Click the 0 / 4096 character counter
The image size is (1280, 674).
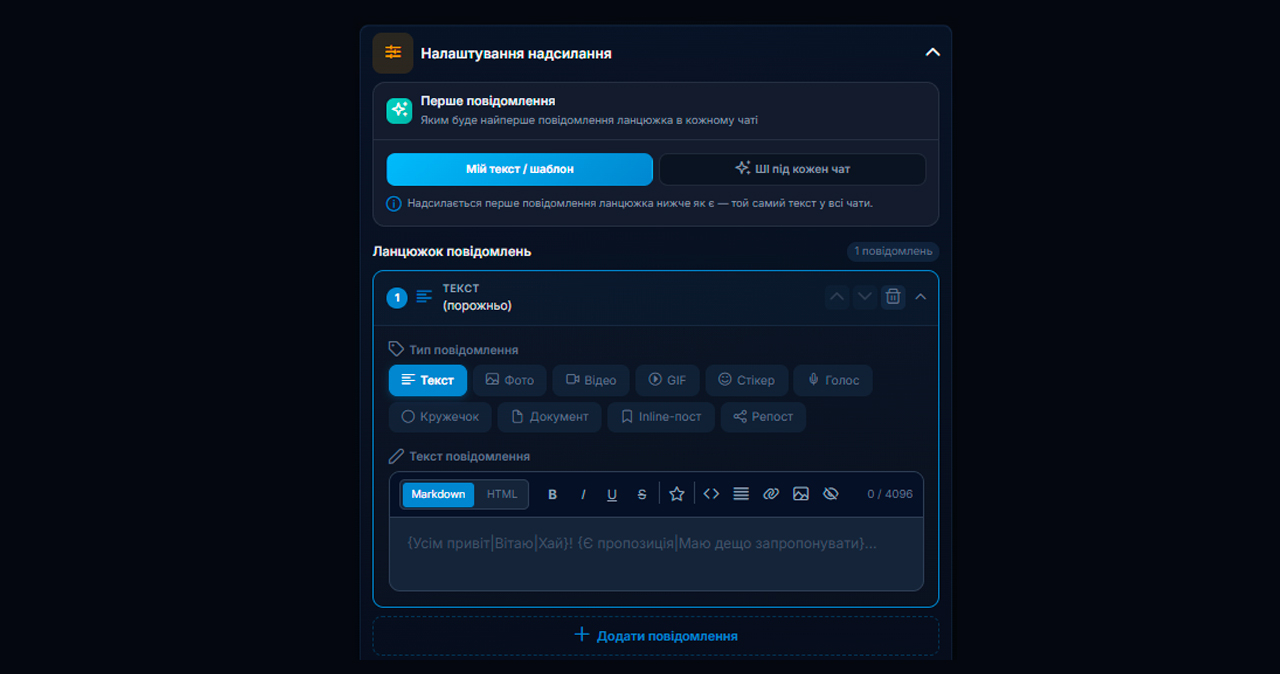[890, 494]
